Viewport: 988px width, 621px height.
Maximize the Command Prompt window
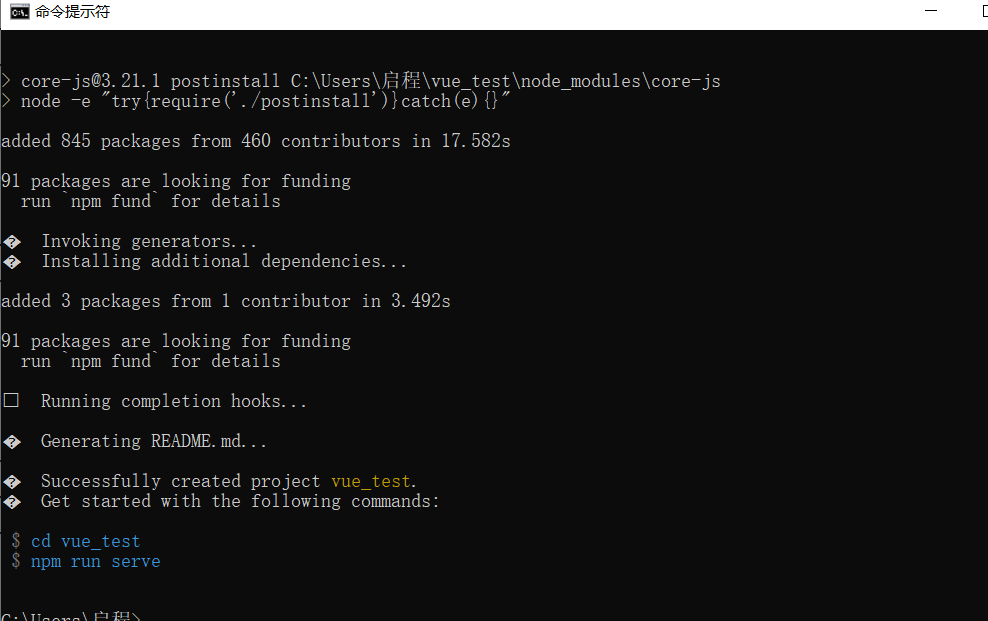tap(977, 12)
